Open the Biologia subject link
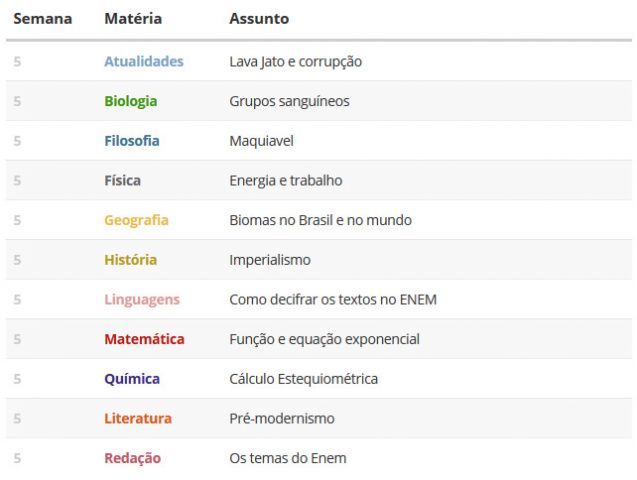The image size is (637, 480). pyautogui.click(x=130, y=101)
